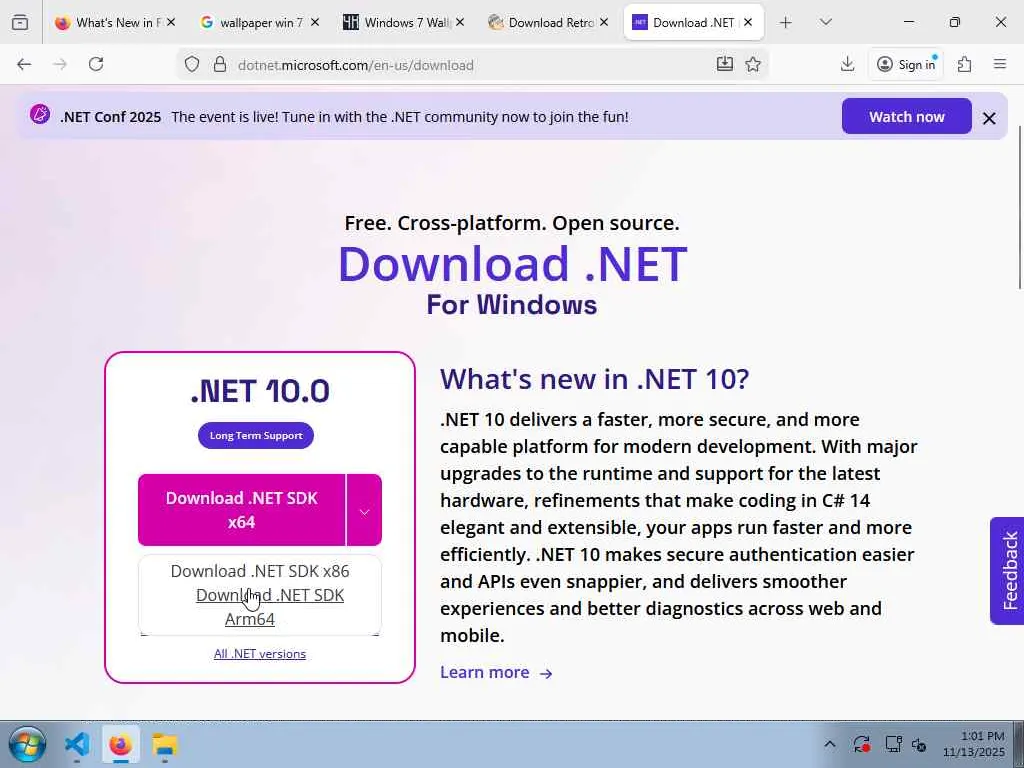Screen dimensions: 1024x768
Task: Open the Firefox downloads panel
Action: [x=847, y=64]
